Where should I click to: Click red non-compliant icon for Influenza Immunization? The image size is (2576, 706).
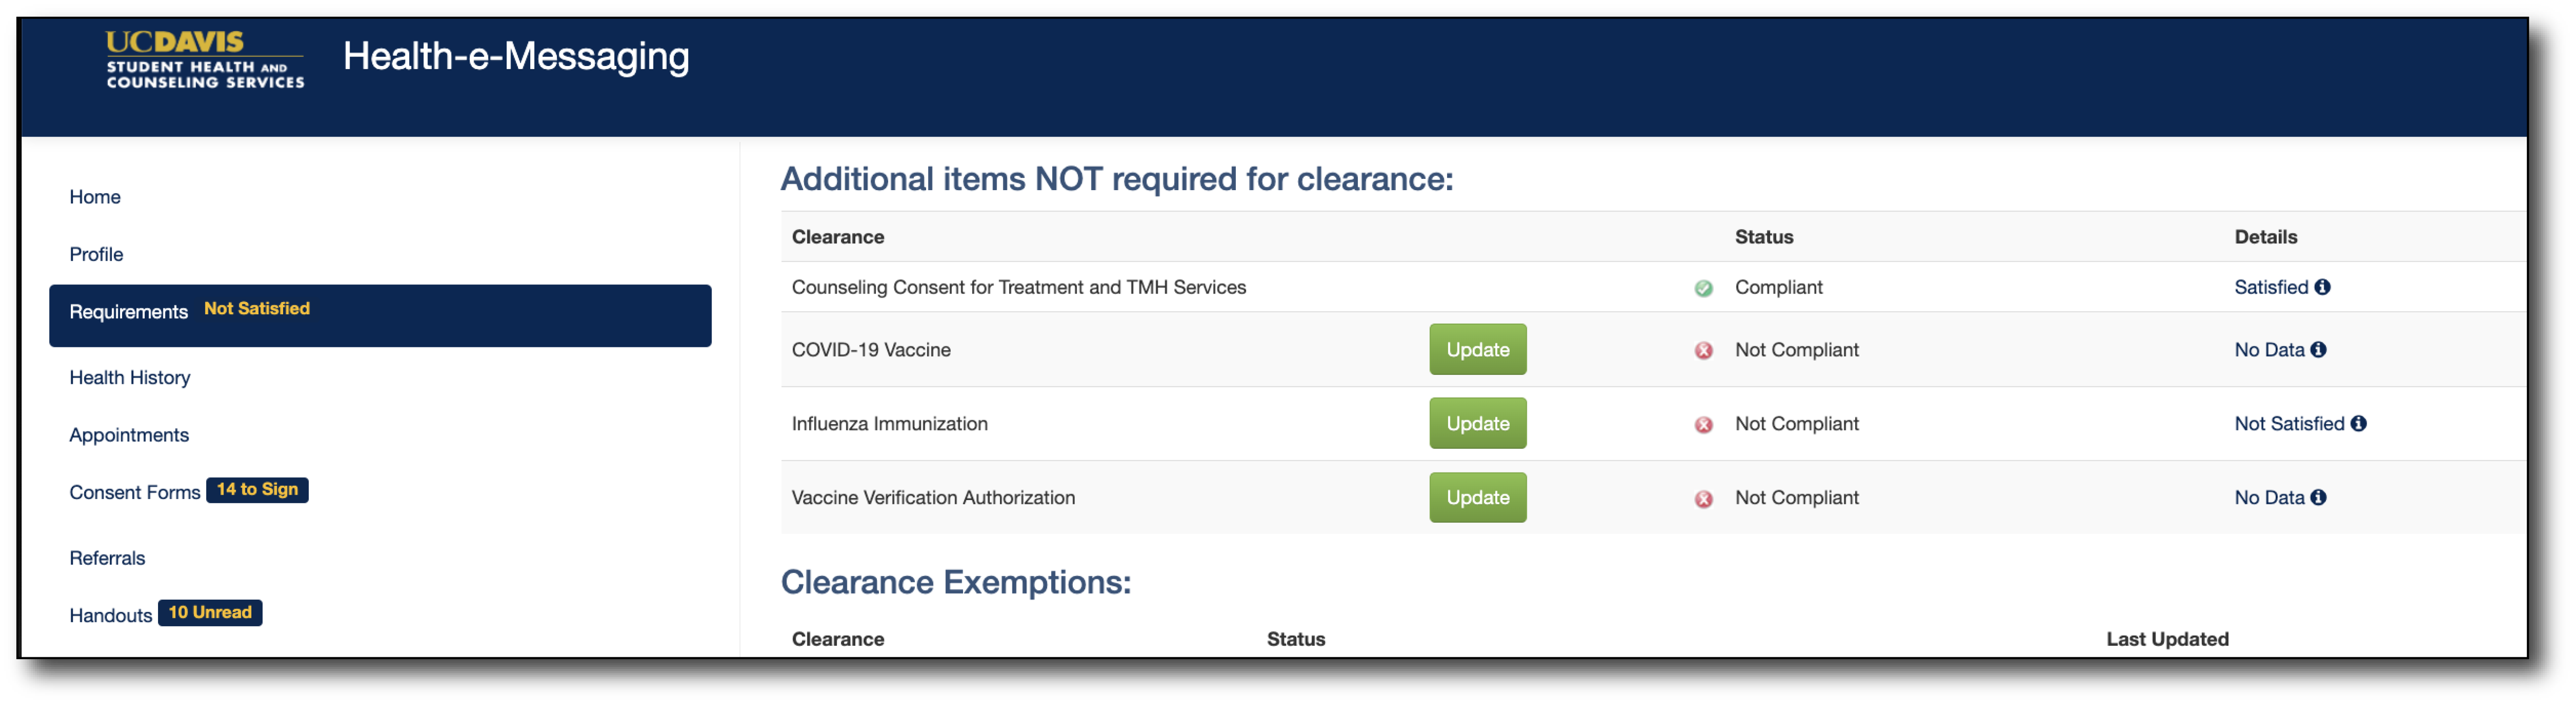1704,425
